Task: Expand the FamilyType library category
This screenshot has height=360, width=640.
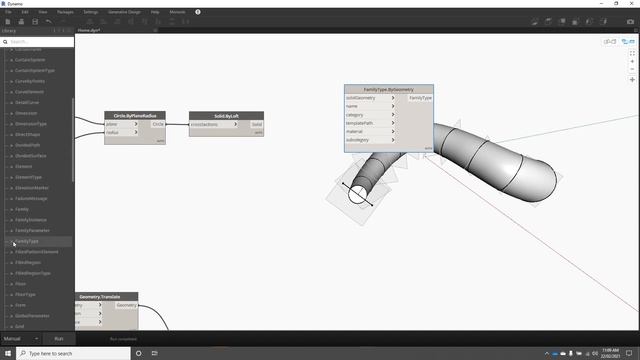Action: pos(11,241)
